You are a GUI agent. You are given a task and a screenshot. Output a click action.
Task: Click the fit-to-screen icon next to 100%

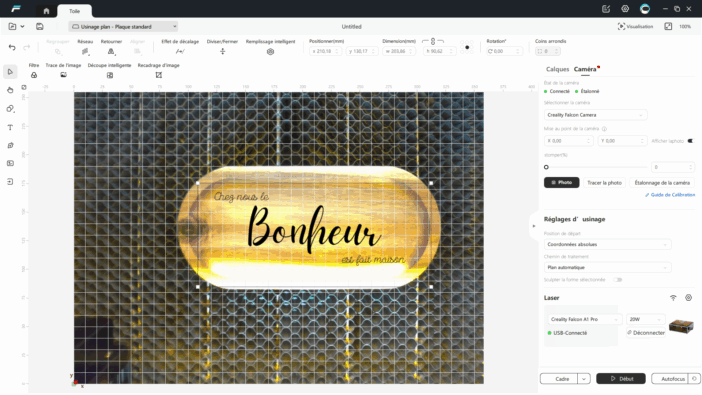click(668, 26)
